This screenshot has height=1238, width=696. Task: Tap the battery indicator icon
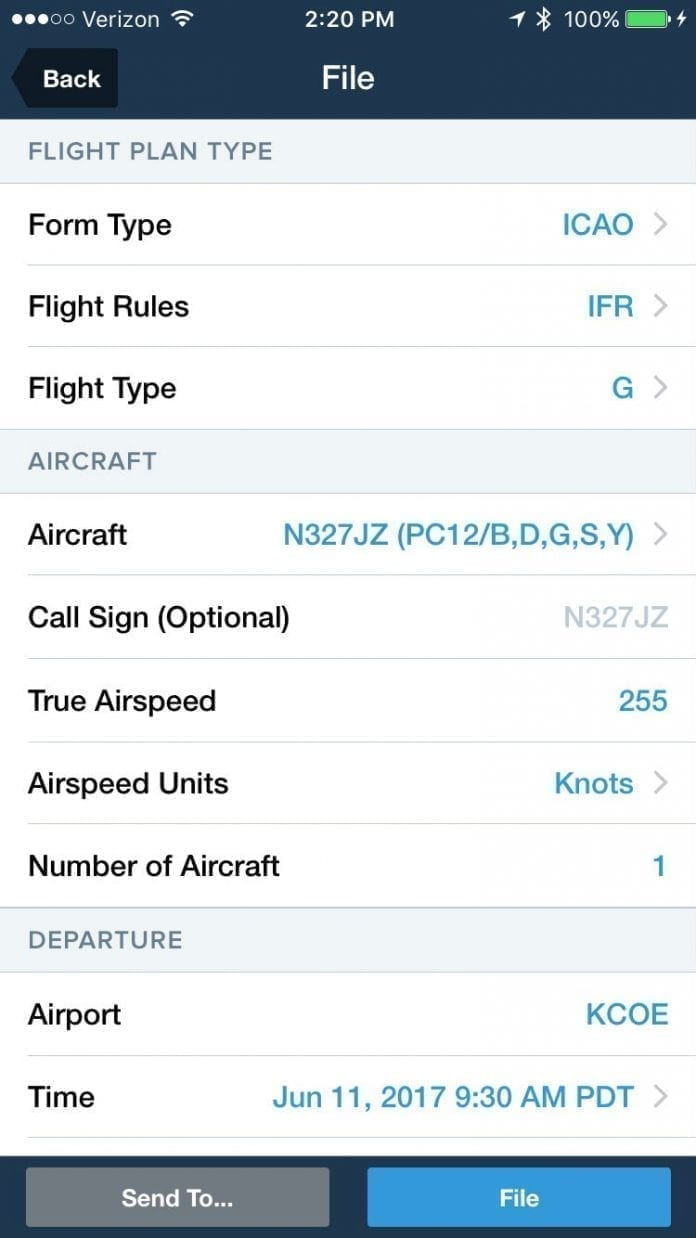[x=645, y=17]
